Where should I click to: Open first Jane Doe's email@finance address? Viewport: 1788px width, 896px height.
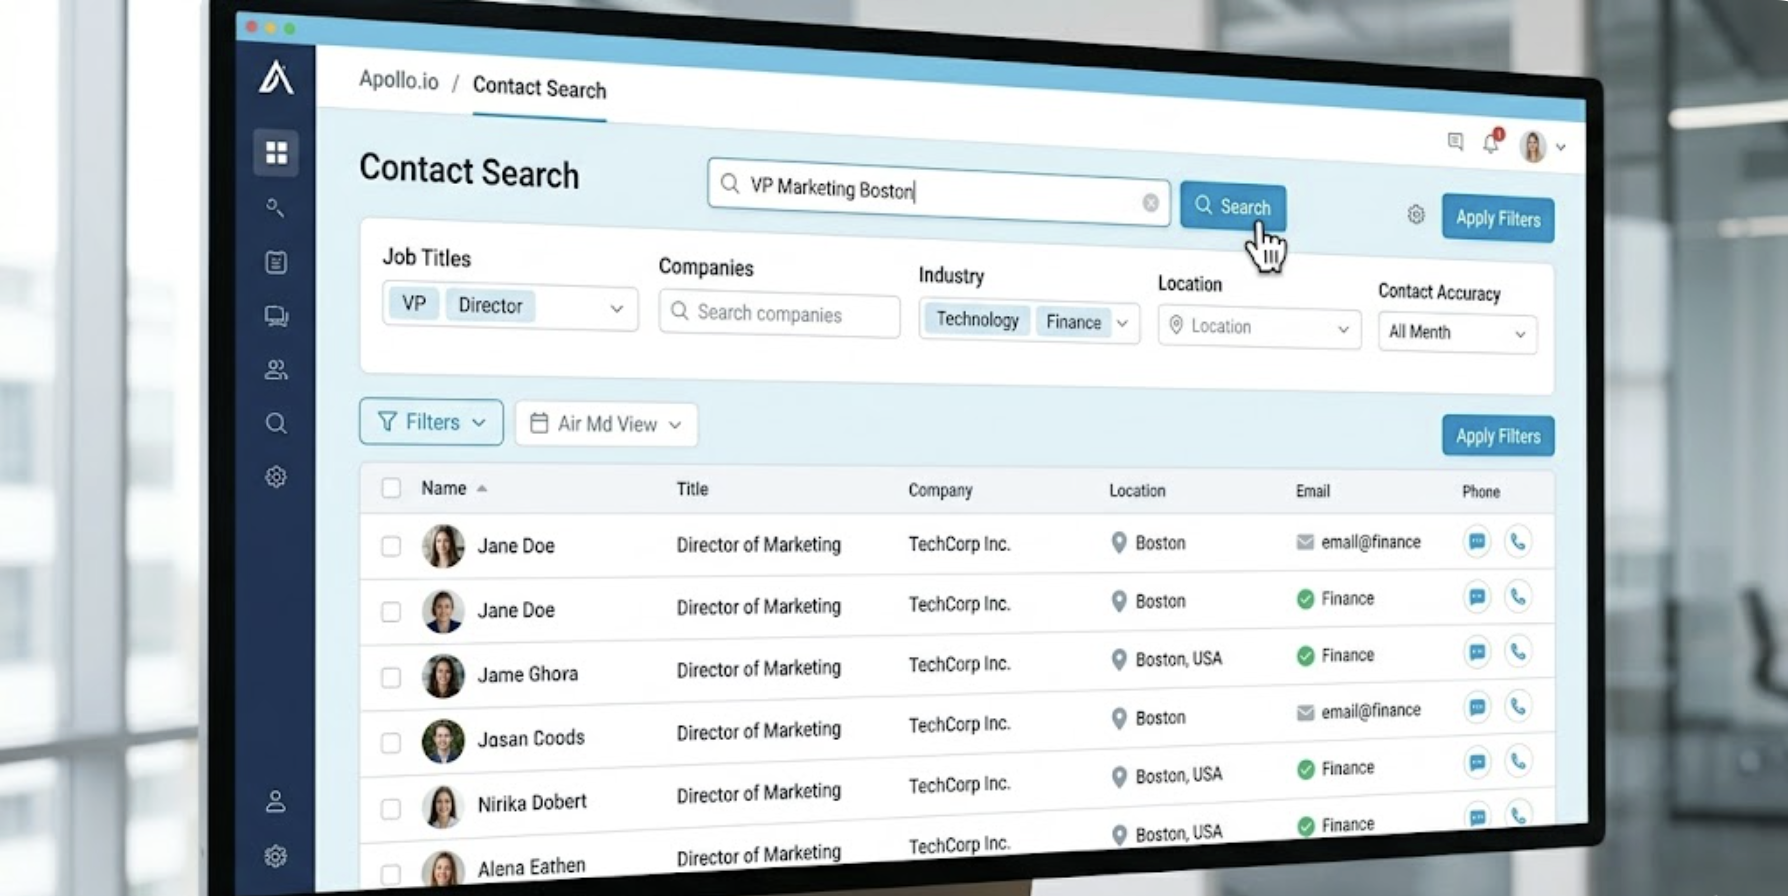tap(1370, 542)
